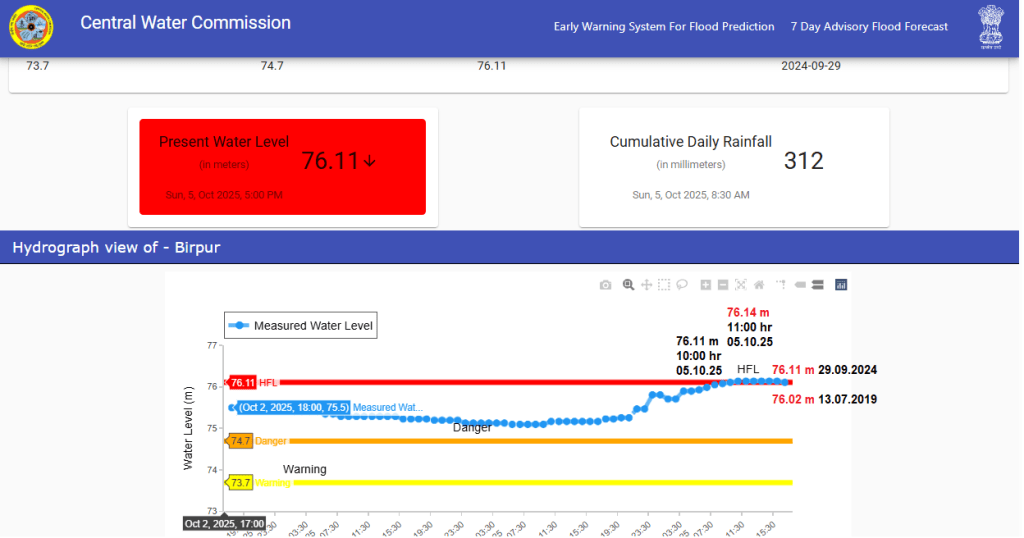
Task: Choose the Lasso Select tool
Action: click(x=682, y=285)
